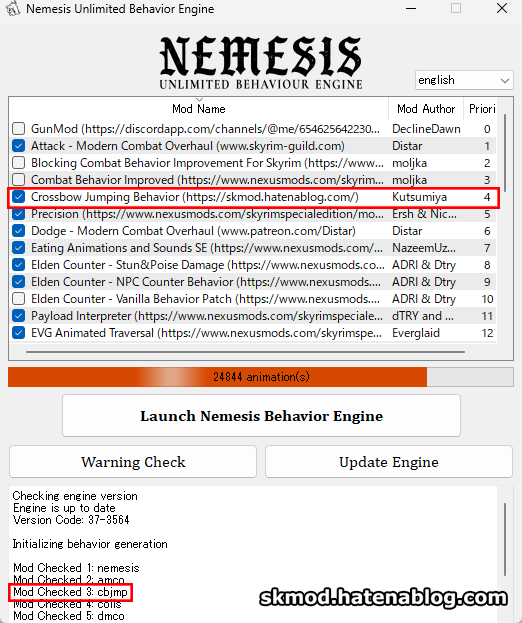Click dTRY and ... author cell
The image size is (522, 623).
423,316
